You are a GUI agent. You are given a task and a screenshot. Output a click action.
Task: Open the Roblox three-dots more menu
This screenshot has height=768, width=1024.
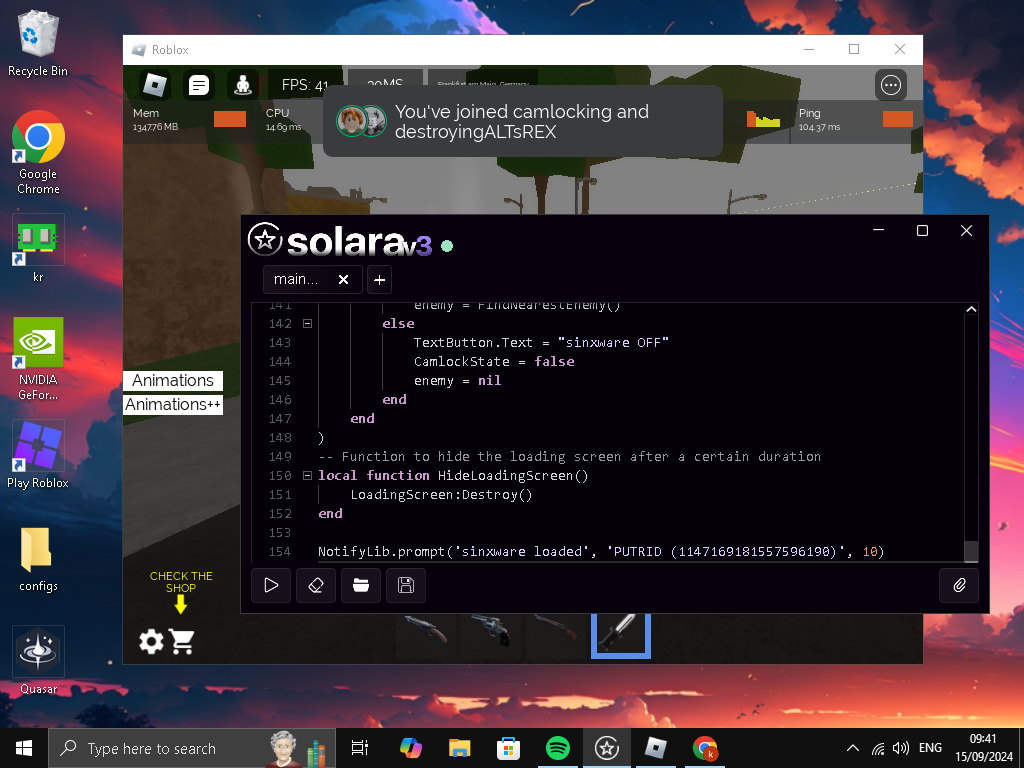891,85
